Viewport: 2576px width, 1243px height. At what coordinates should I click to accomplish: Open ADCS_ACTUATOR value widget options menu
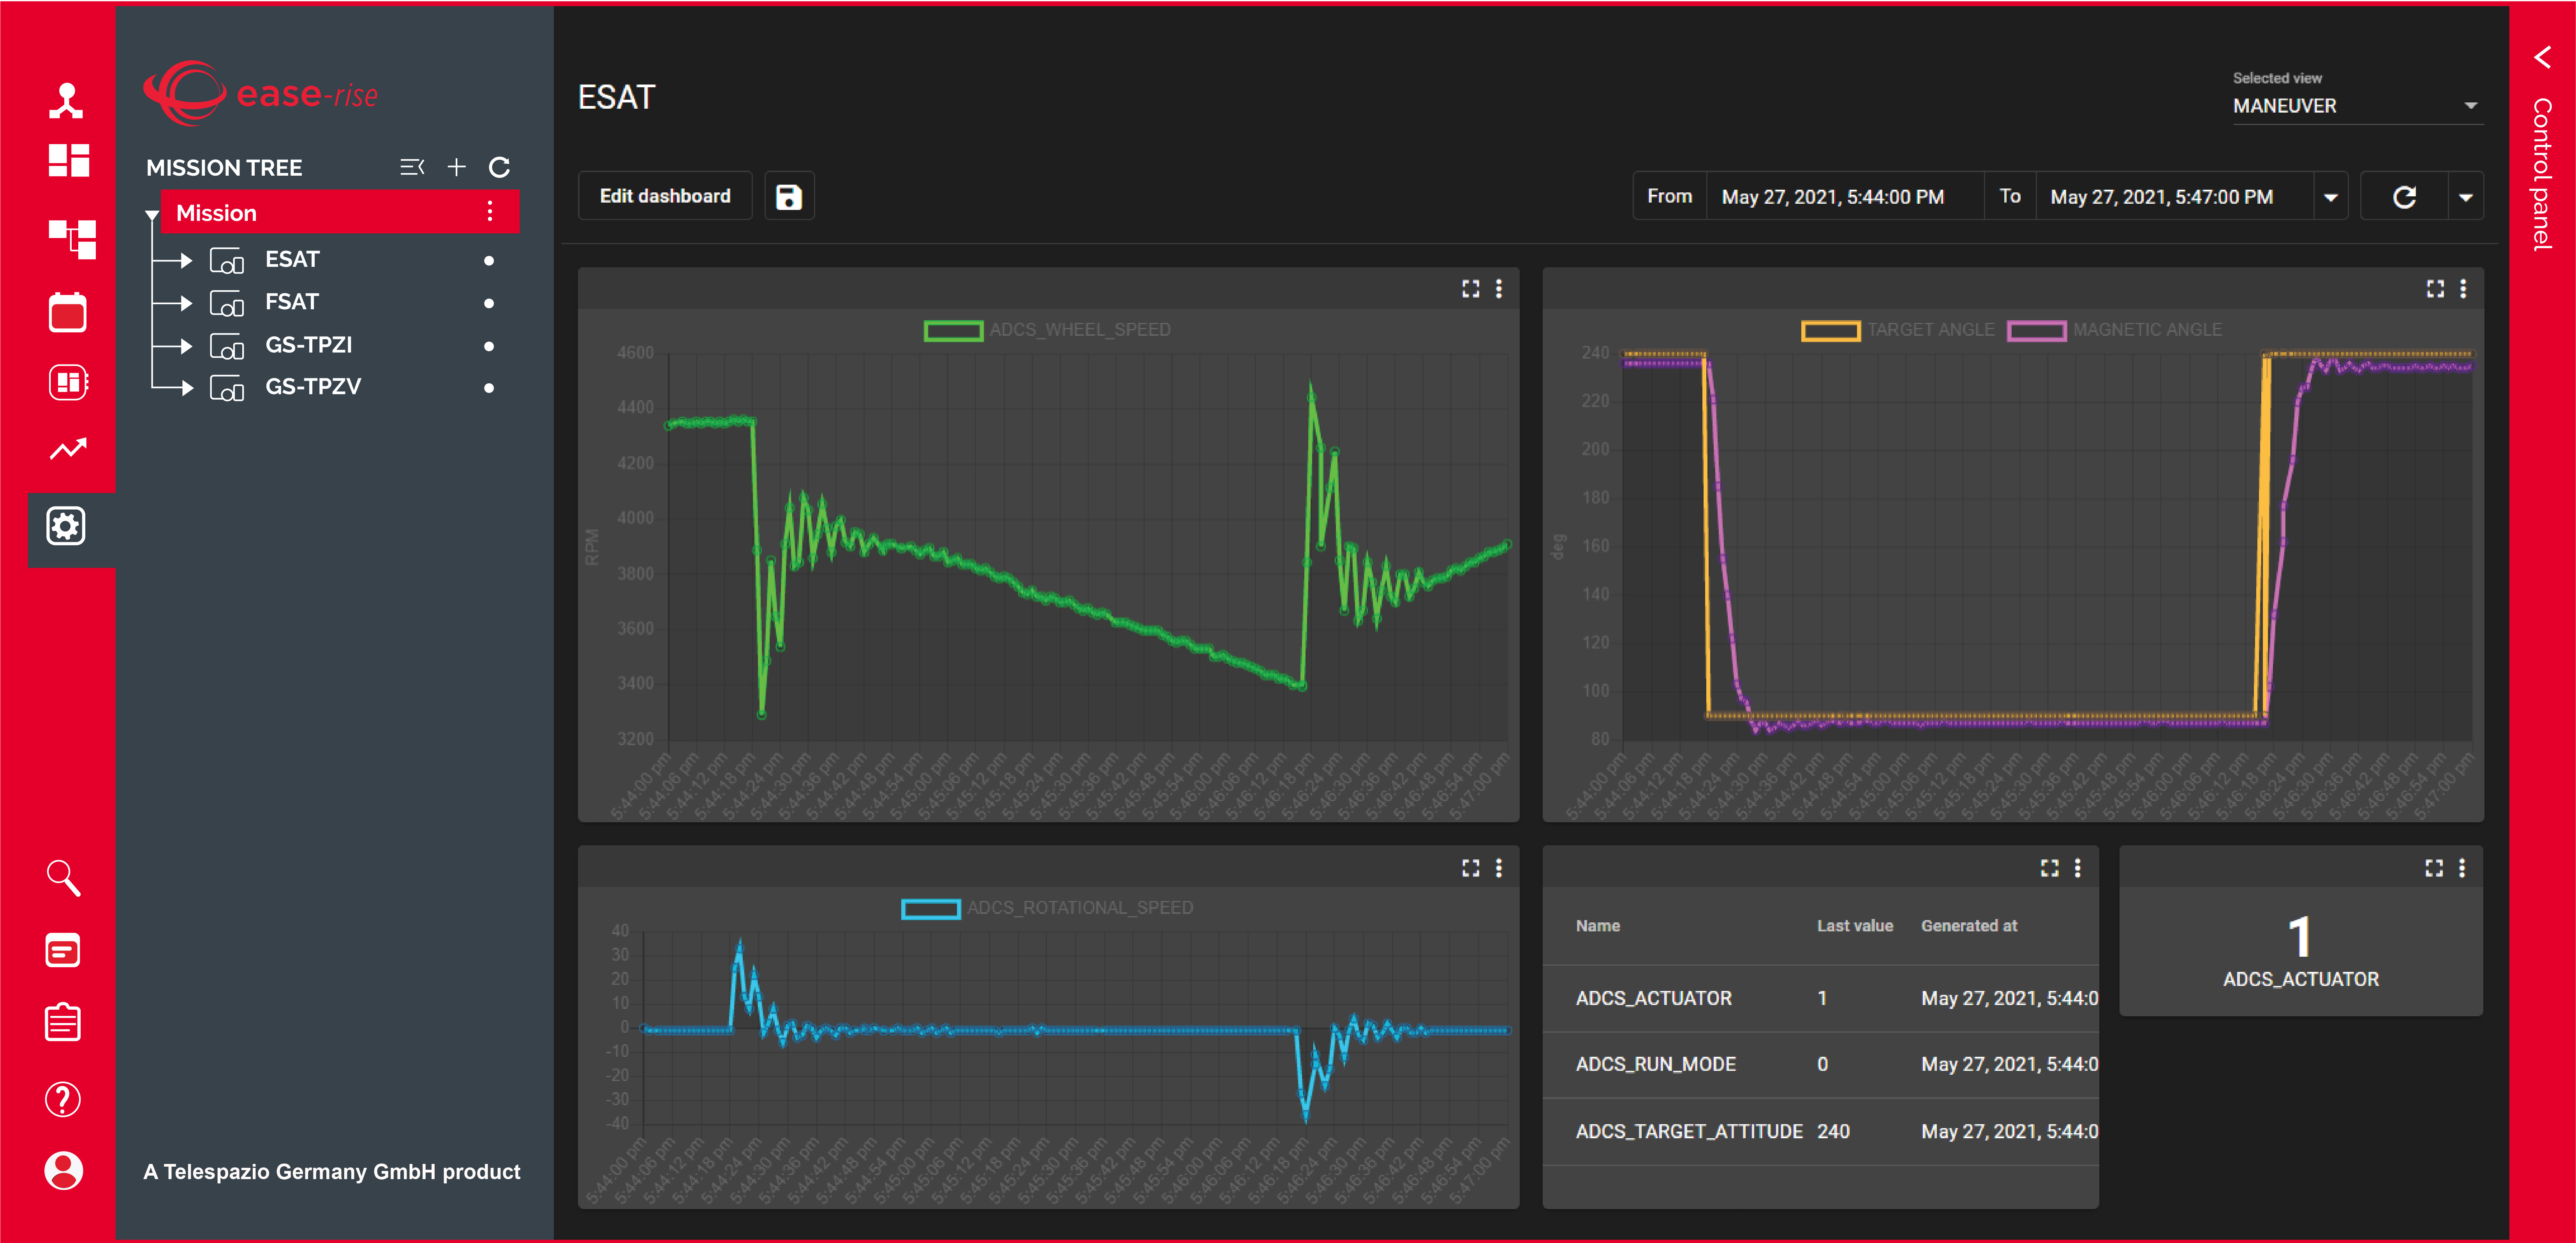pyautogui.click(x=2462, y=867)
